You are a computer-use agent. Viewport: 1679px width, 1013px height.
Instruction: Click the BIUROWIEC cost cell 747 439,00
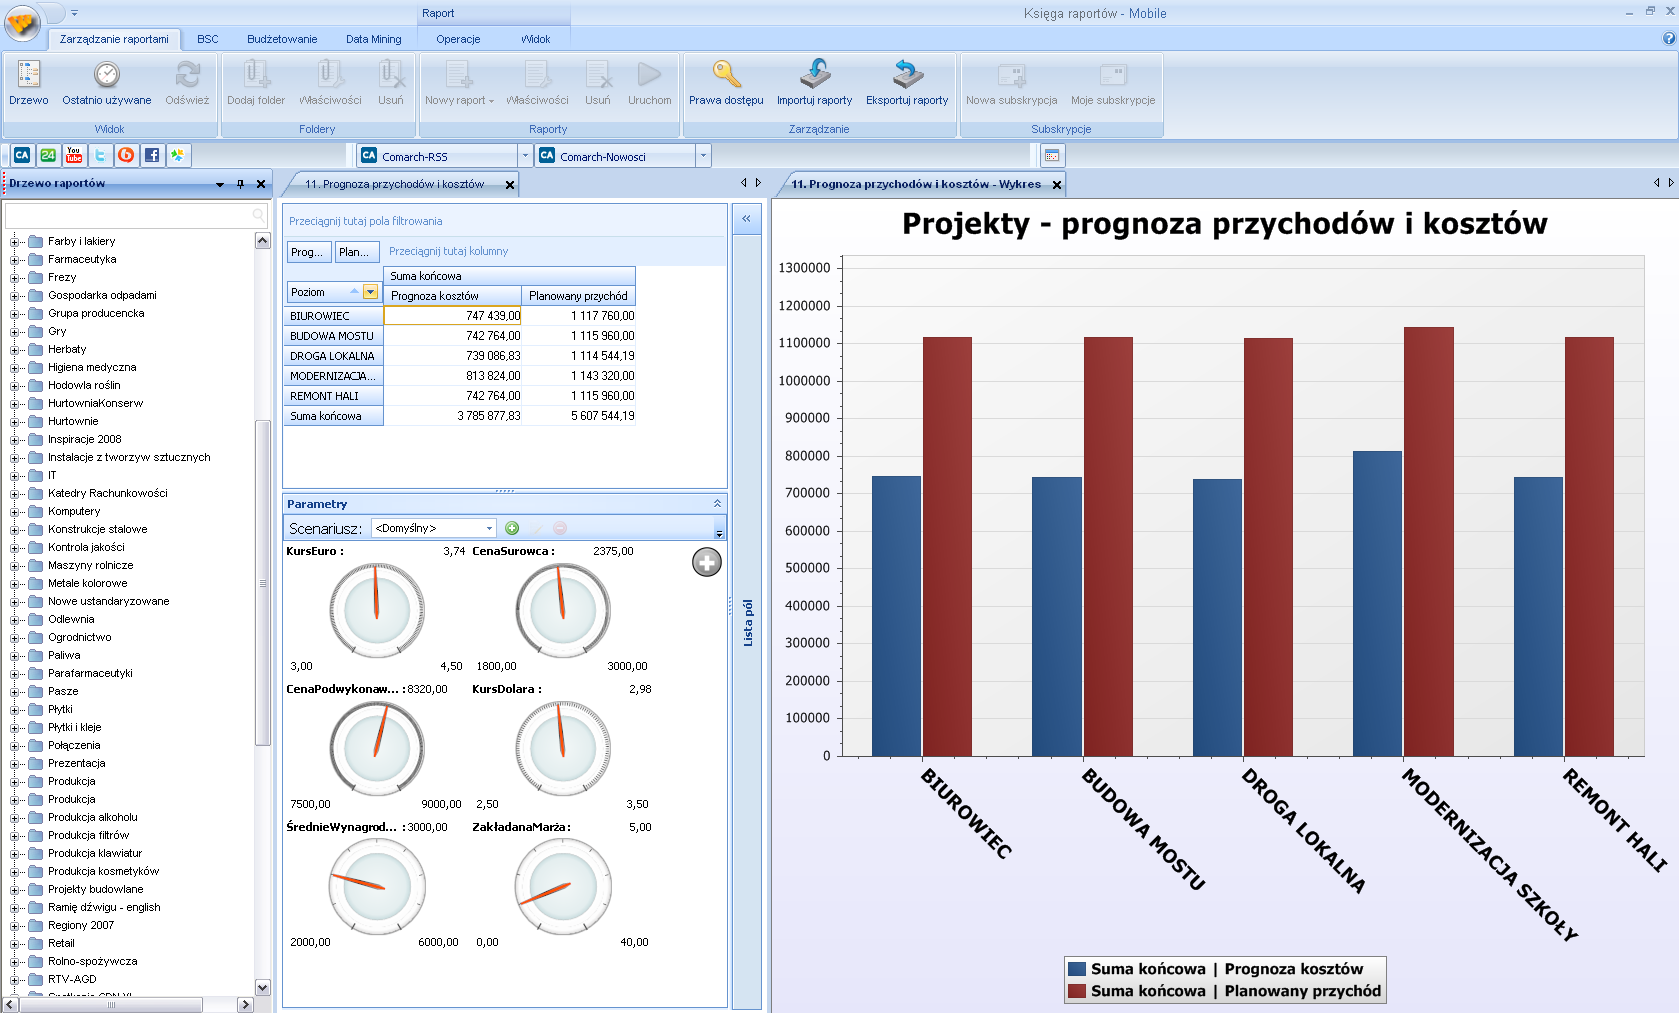(453, 316)
